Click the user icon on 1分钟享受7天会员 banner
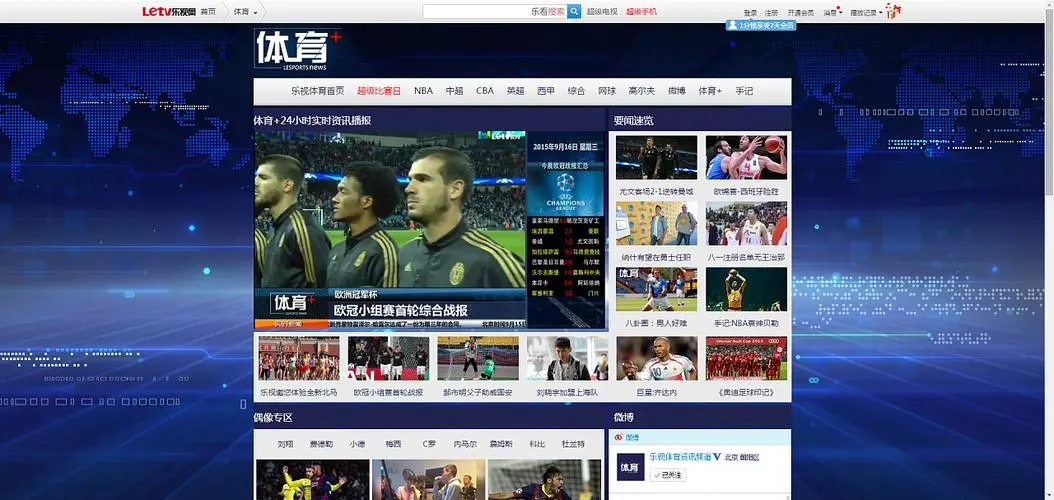The width and height of the screenshot is (1054, 500). (x=732, y=25)
